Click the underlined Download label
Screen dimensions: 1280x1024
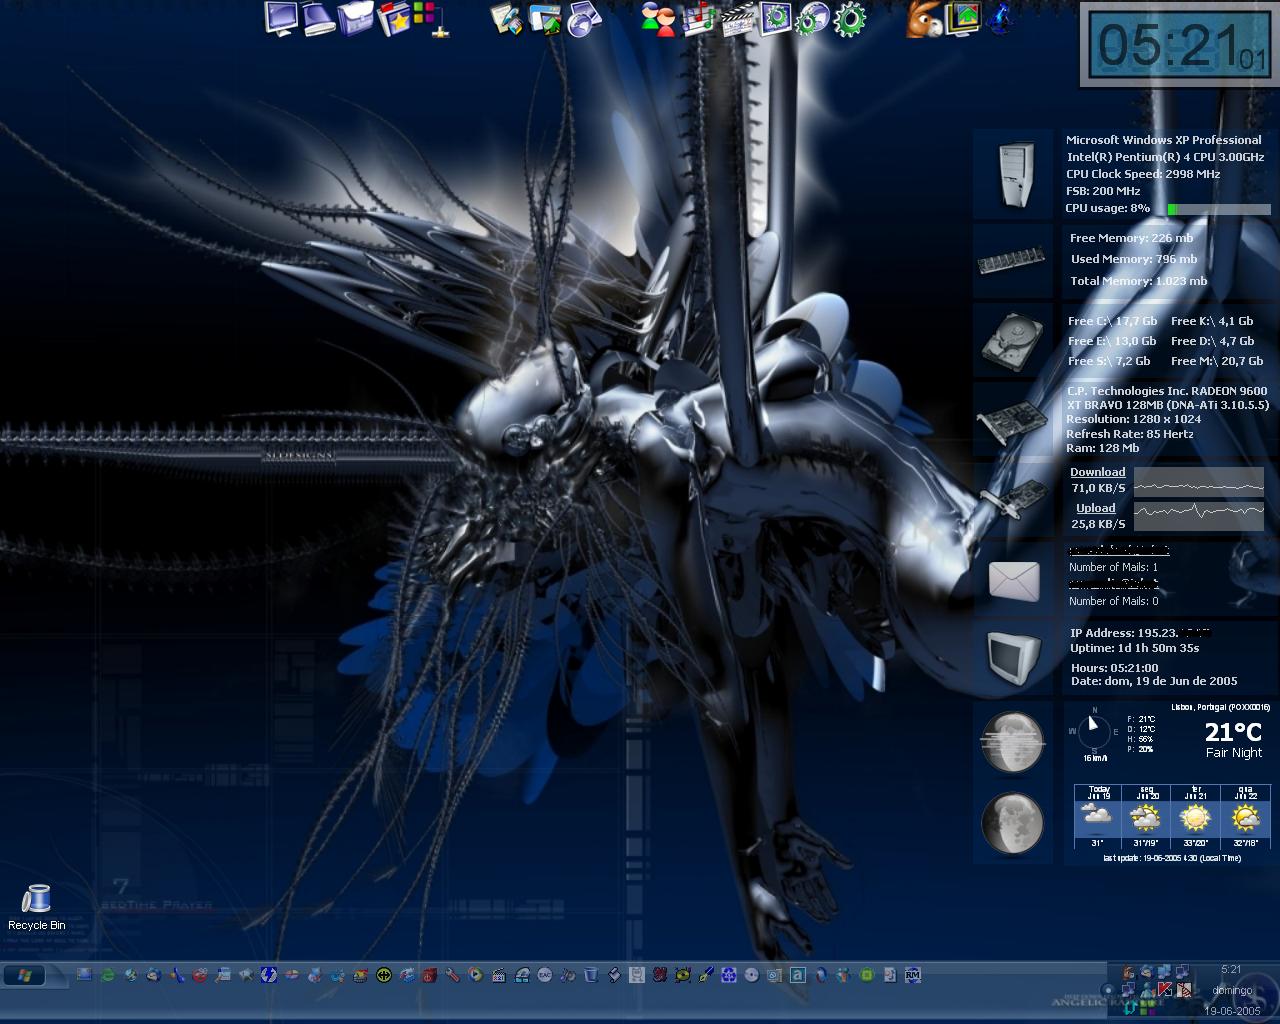[1097, 472]
